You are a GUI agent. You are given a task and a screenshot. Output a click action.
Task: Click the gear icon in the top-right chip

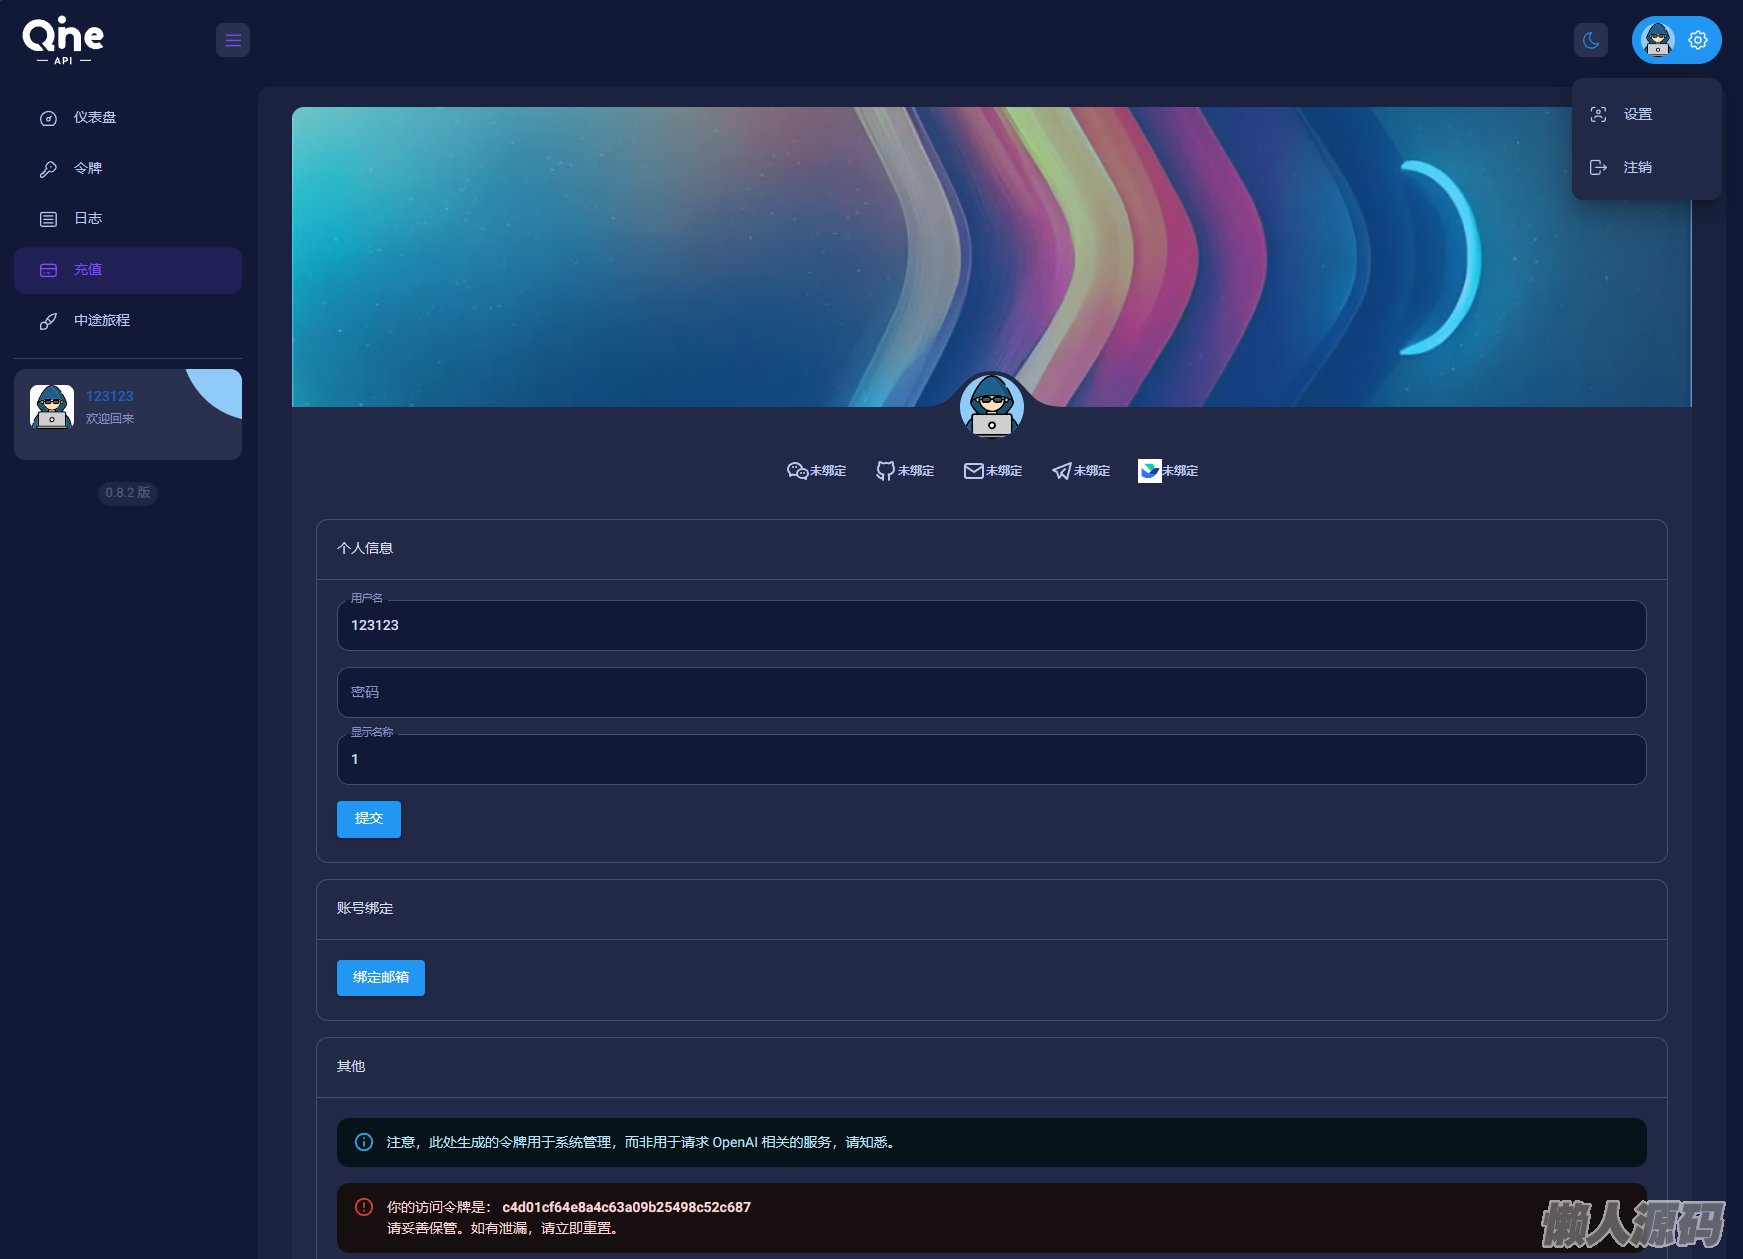point(1698,40)
